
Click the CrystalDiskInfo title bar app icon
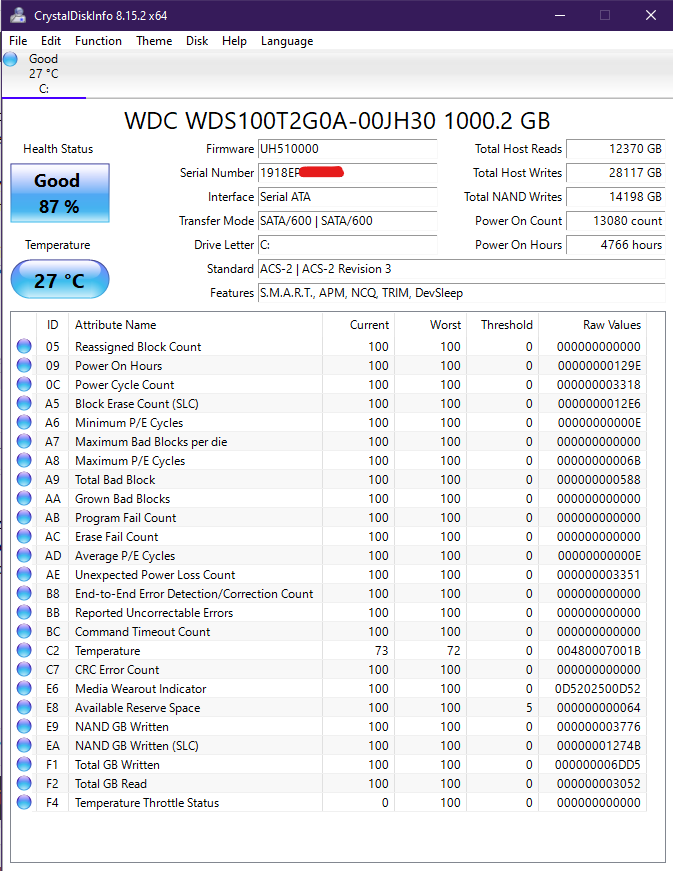pyautogui.click(x=18, y=16)
